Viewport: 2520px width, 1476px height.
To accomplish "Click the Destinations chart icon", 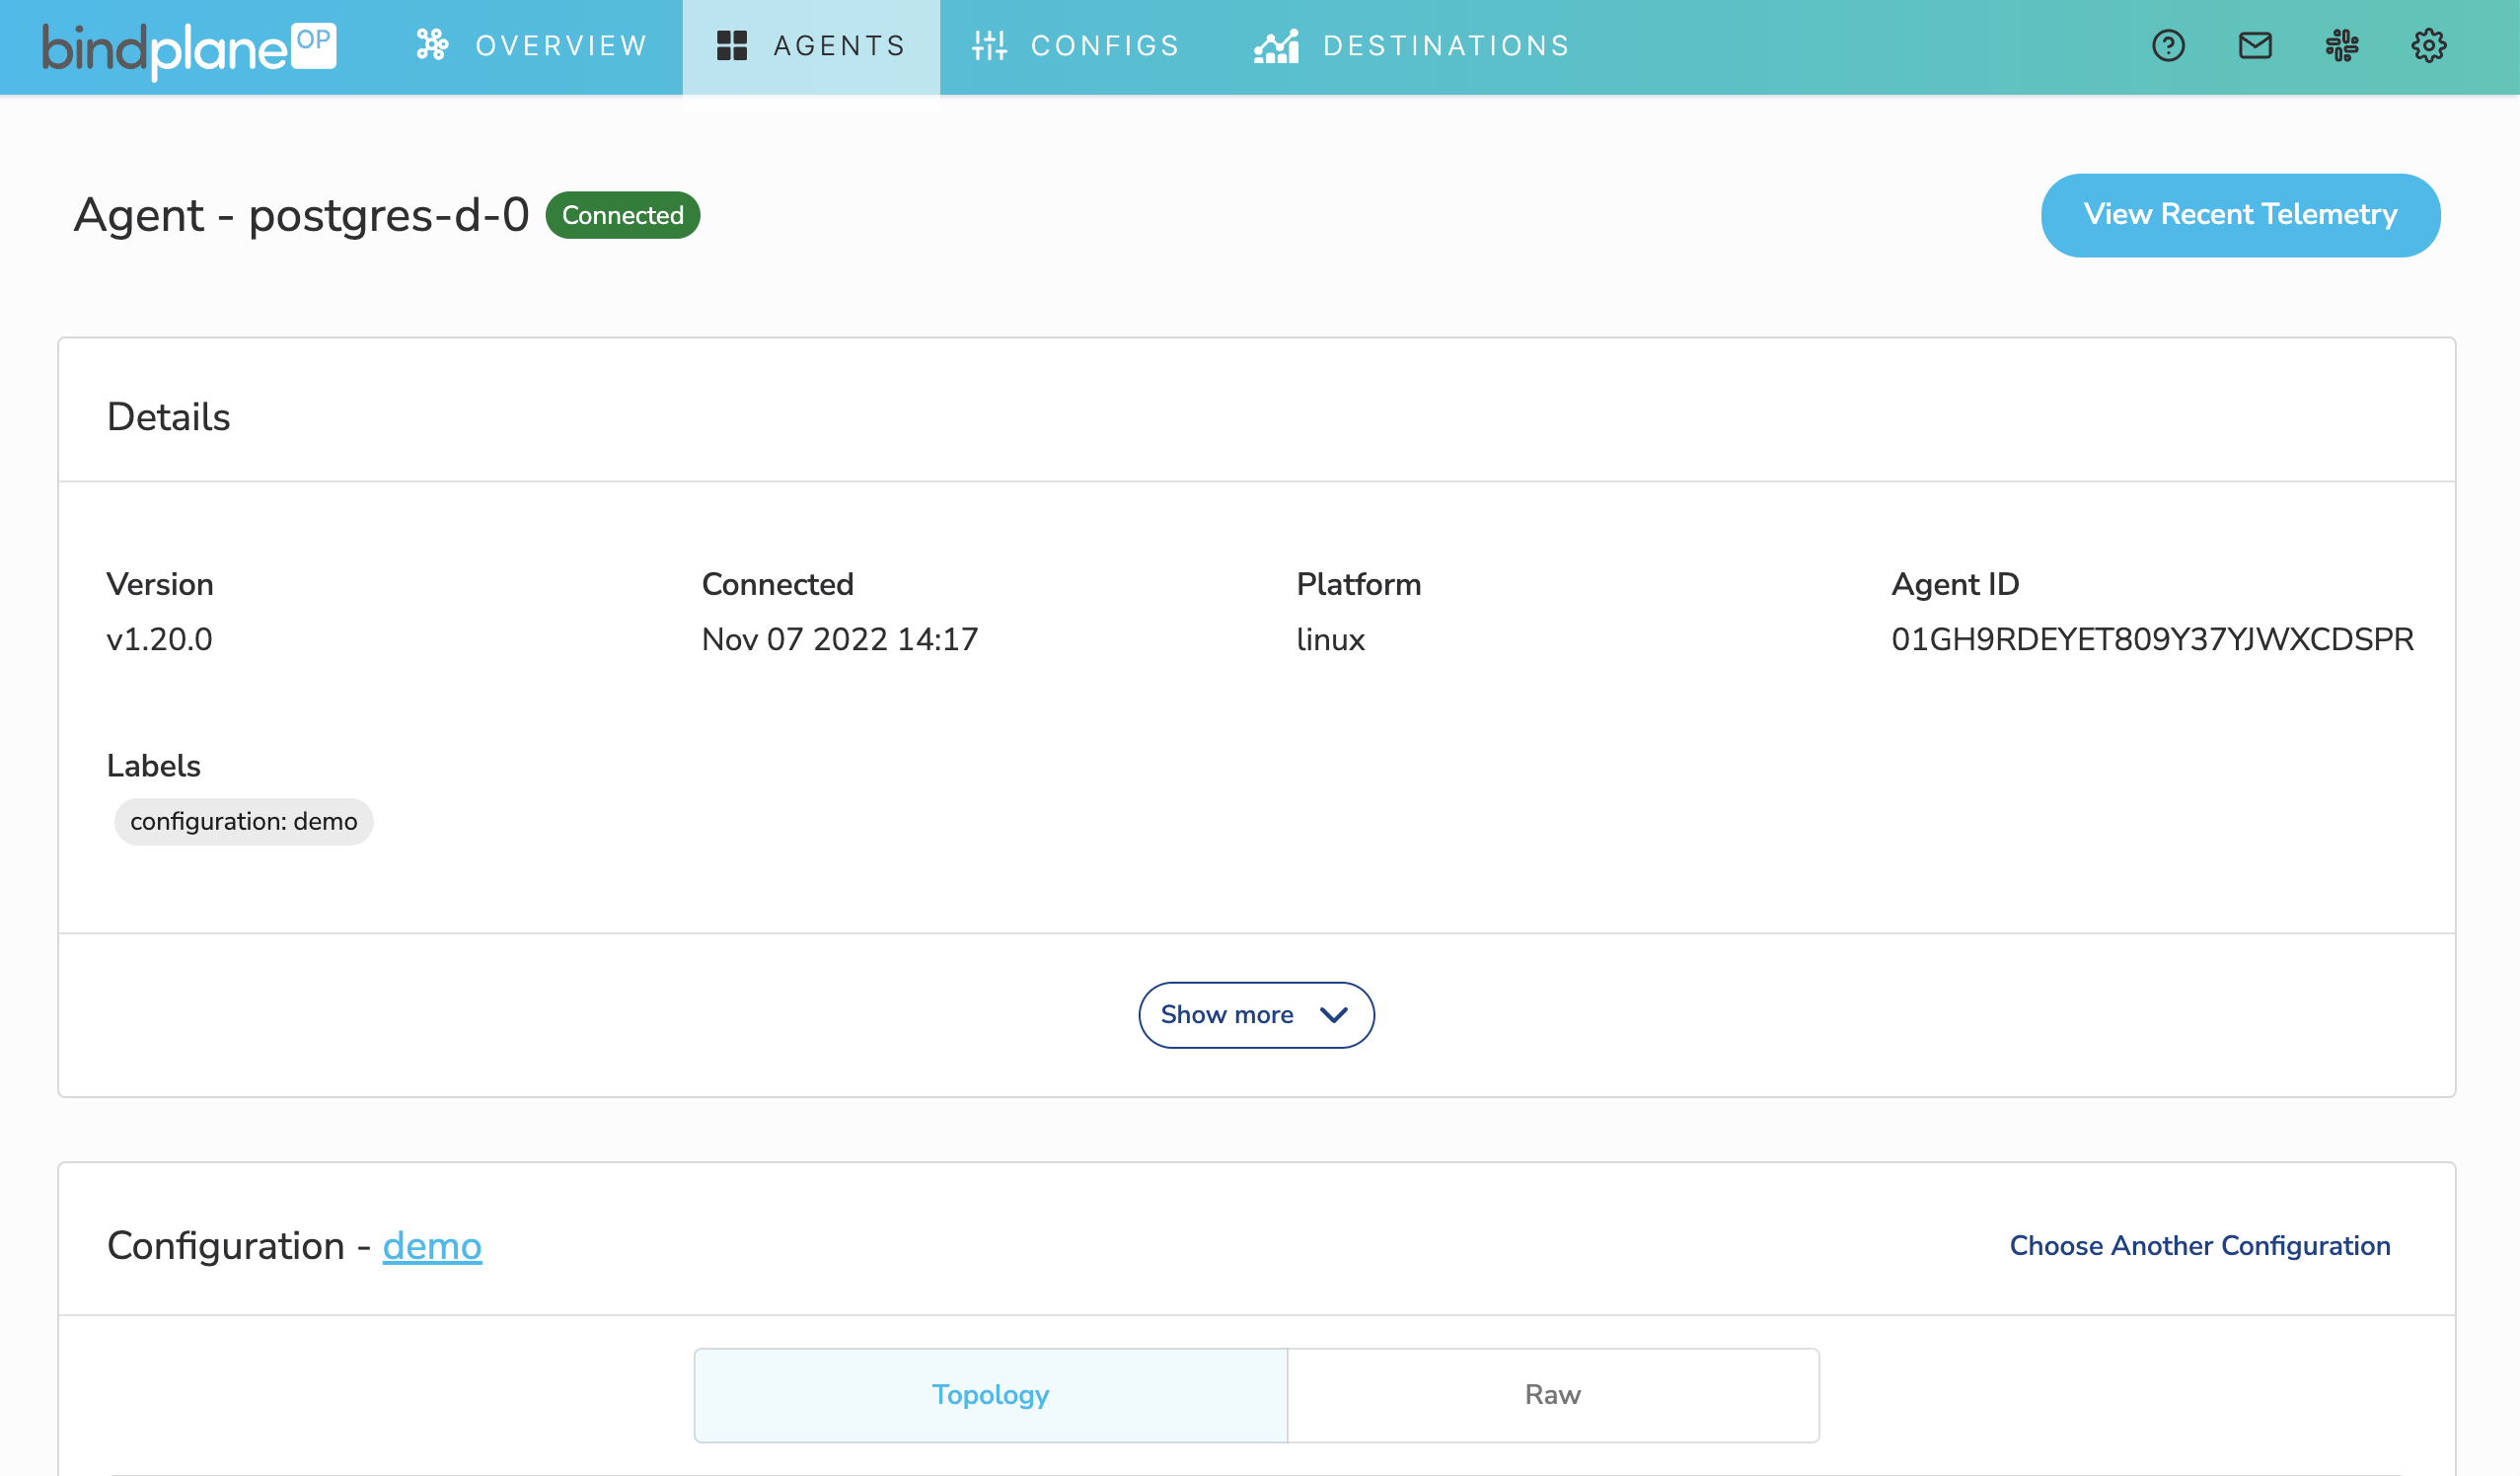I will (1276, 46).
